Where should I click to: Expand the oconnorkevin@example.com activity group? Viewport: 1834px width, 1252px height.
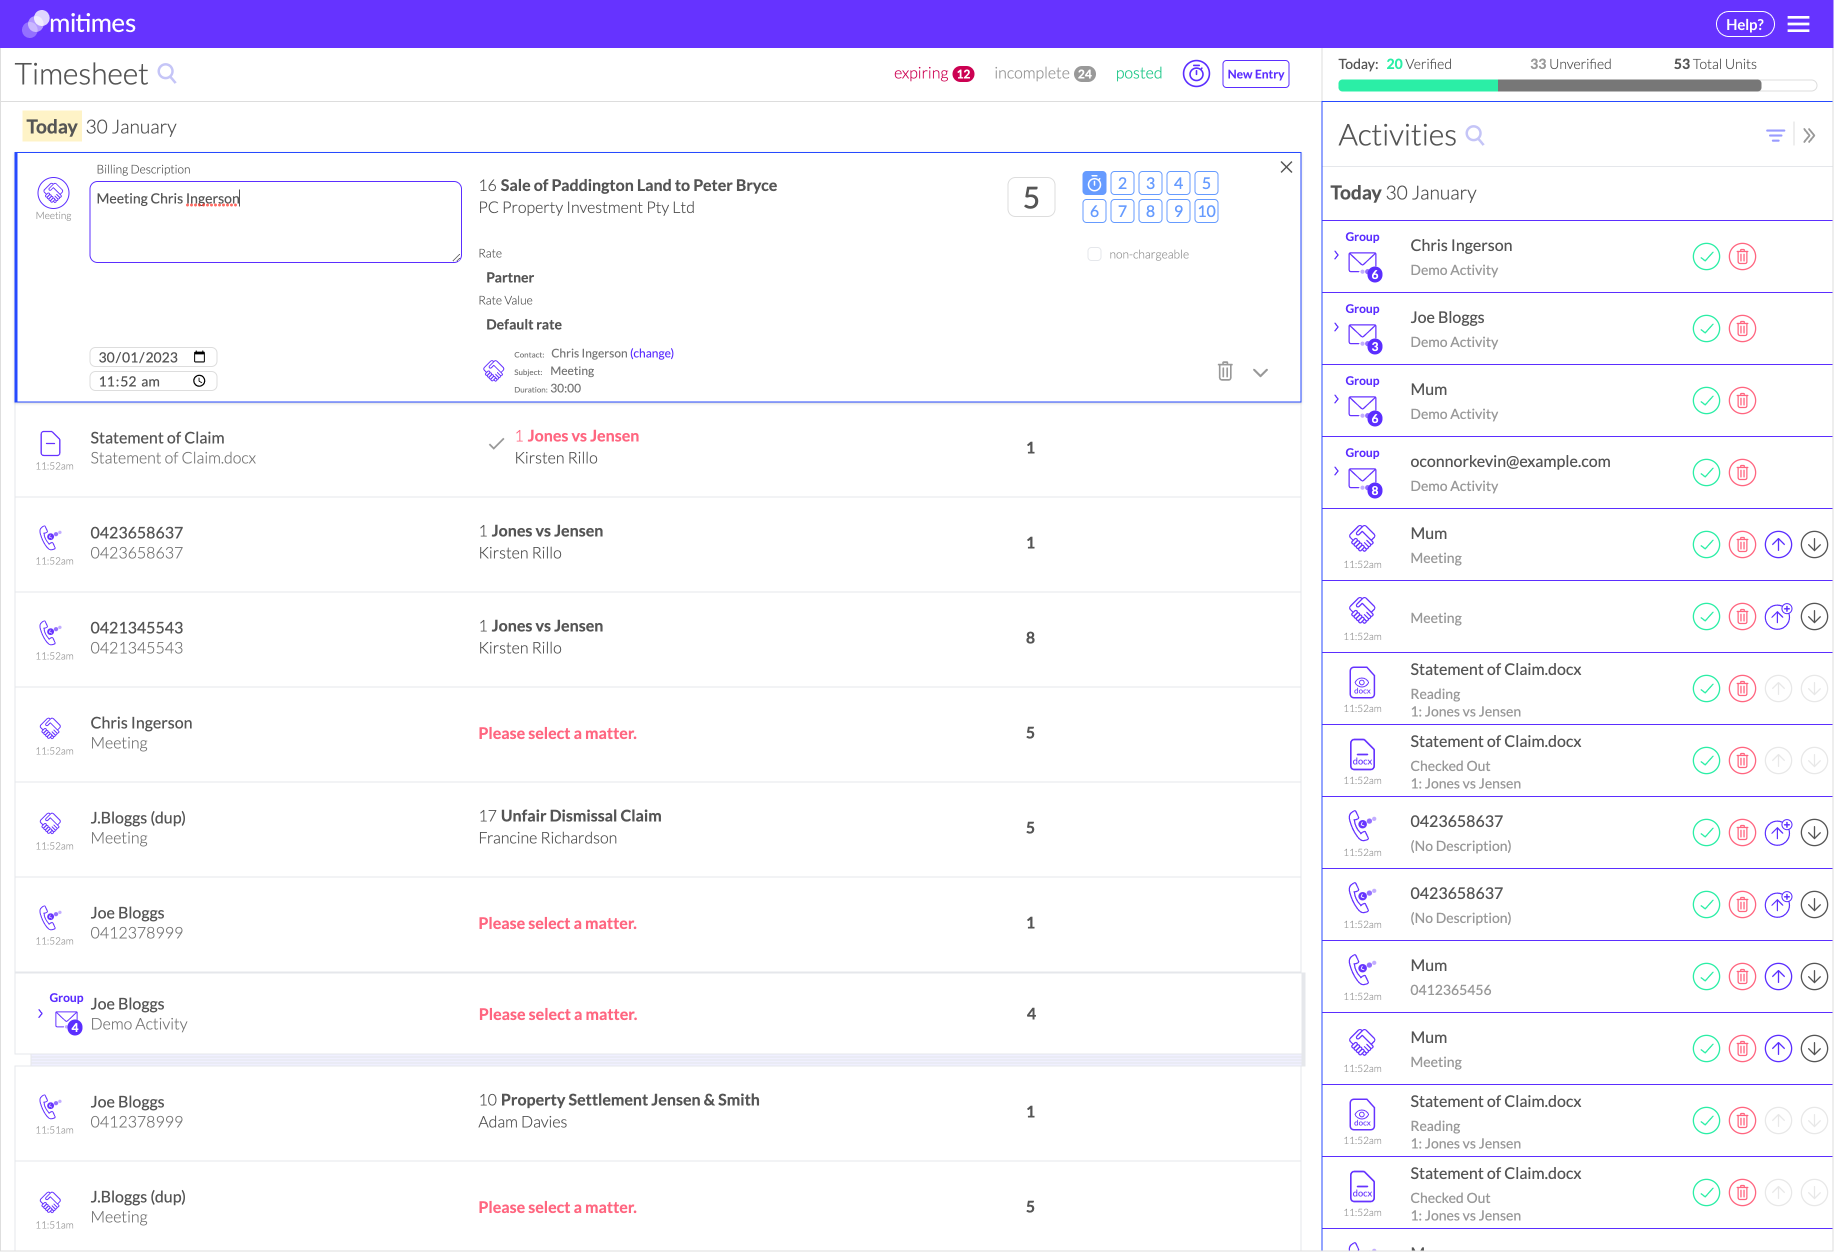[1336, 471]
